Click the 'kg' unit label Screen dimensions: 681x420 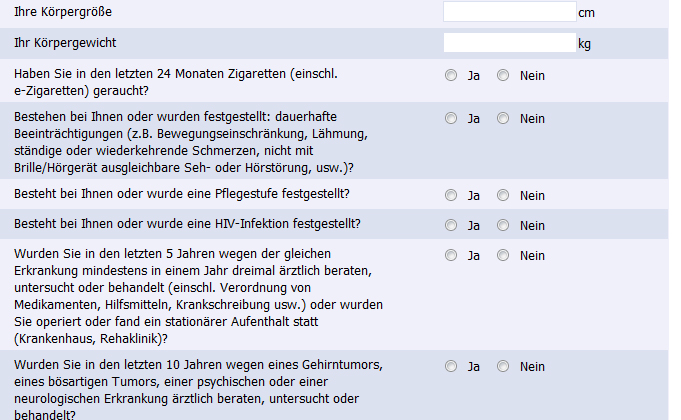585,44
